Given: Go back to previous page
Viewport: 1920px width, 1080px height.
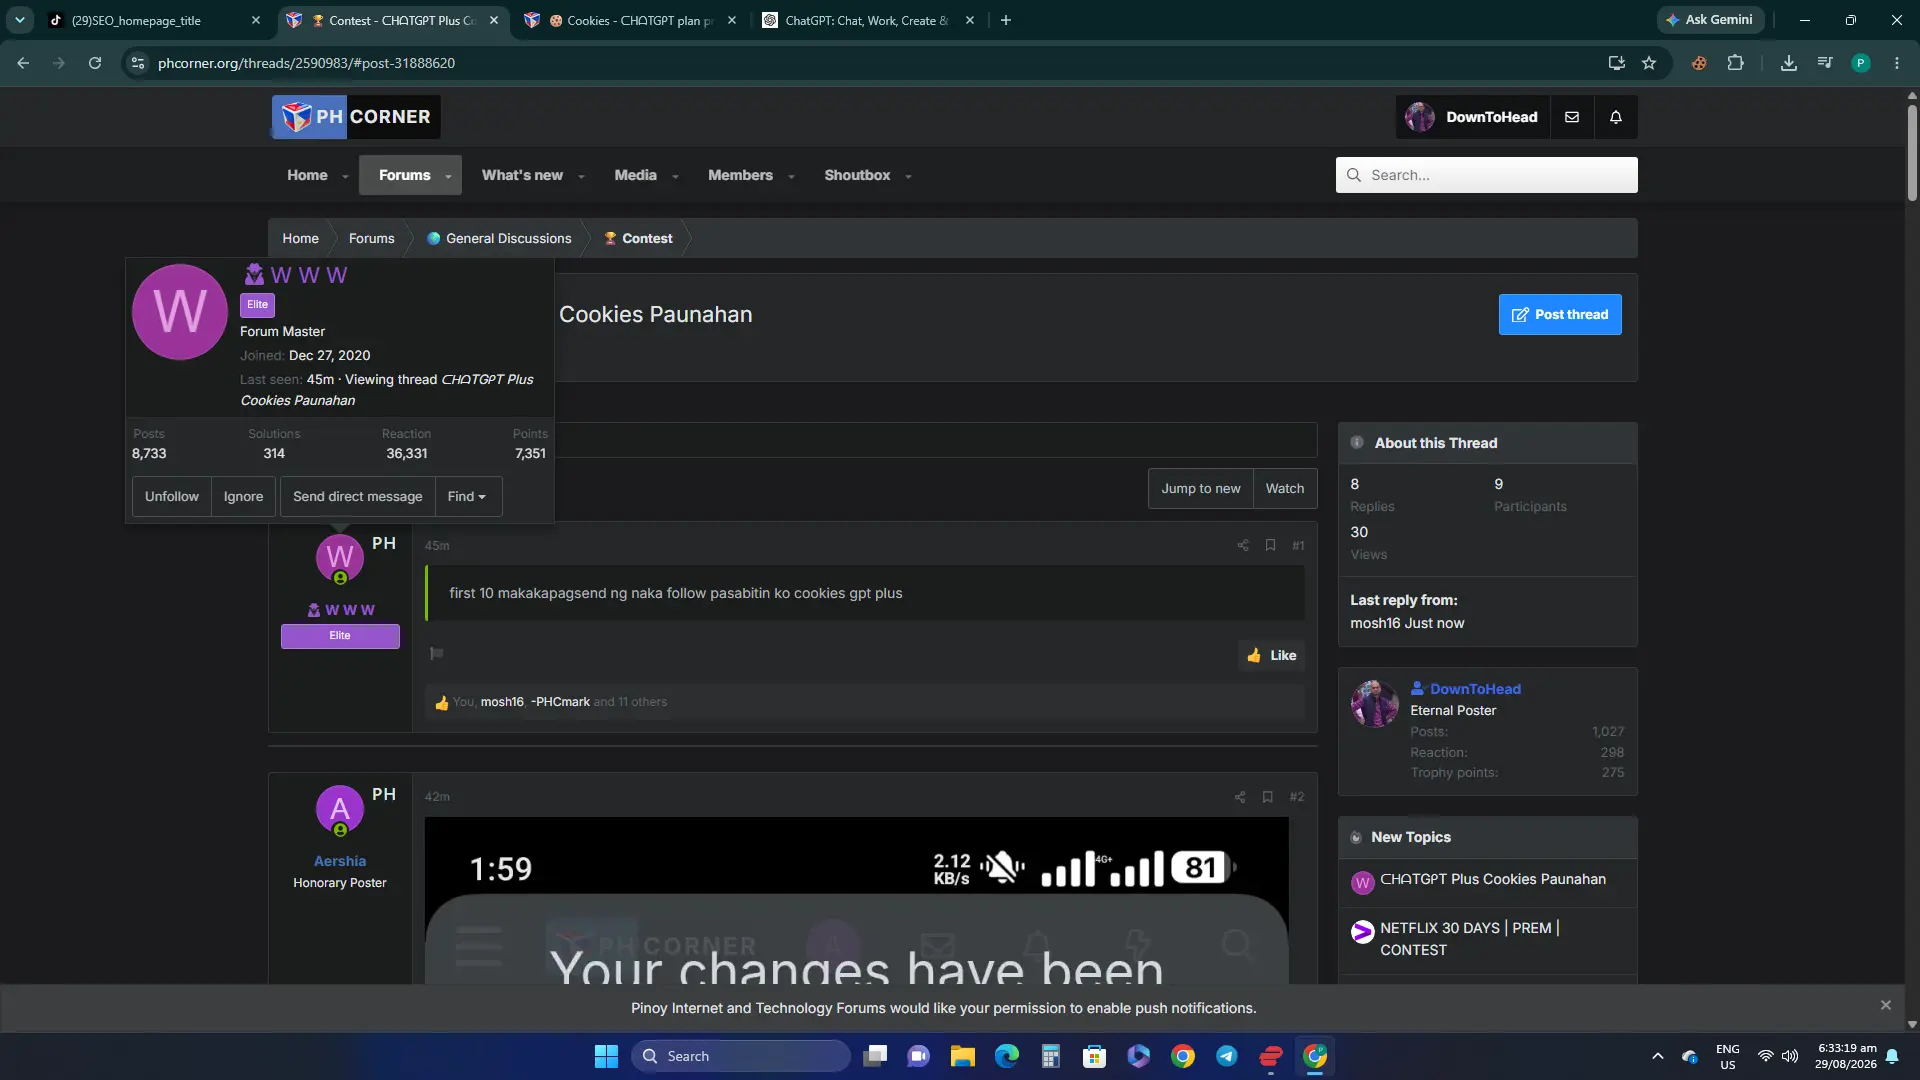Looking at the screenshot, I should (x=23, y=63).
